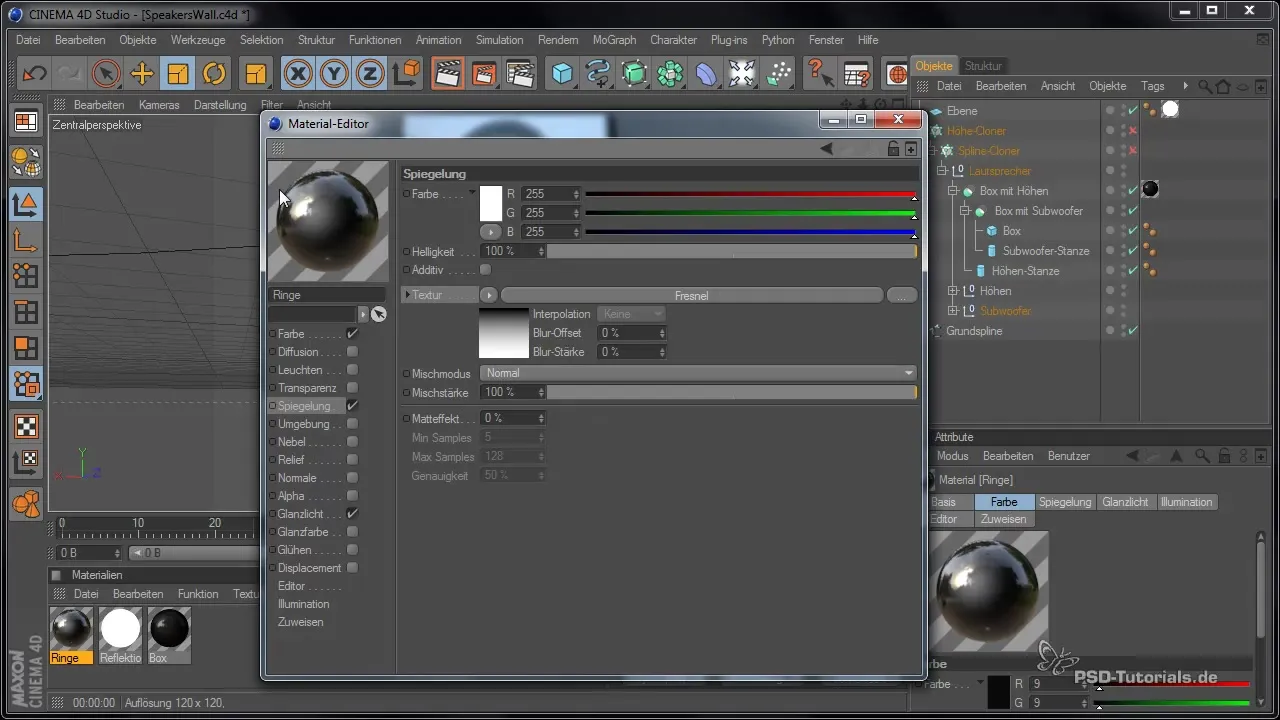Select the Scale tool icon

tap(178, 74)
